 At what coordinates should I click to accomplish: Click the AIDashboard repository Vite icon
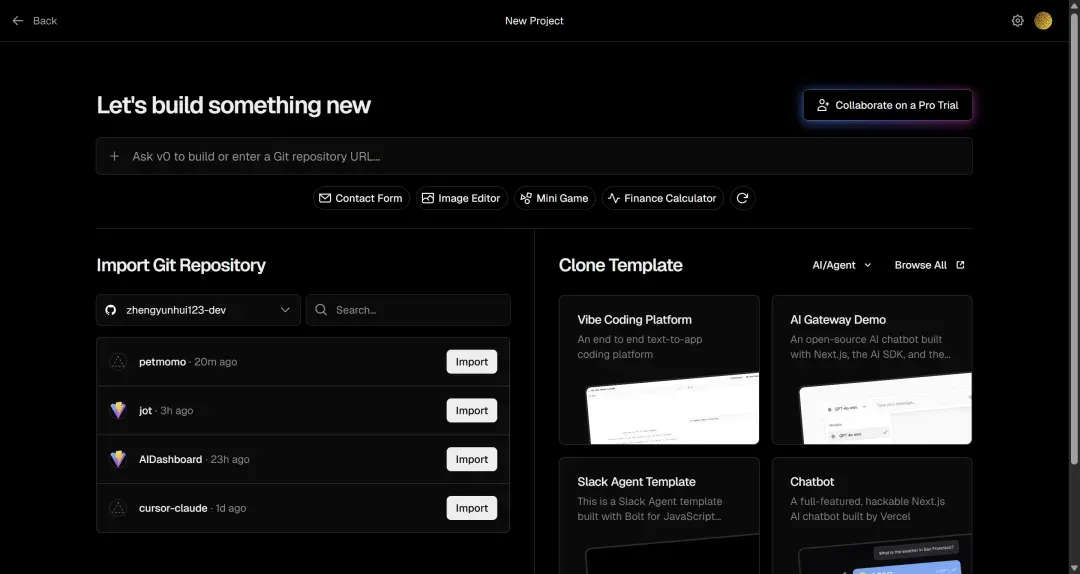pos(118,459)
